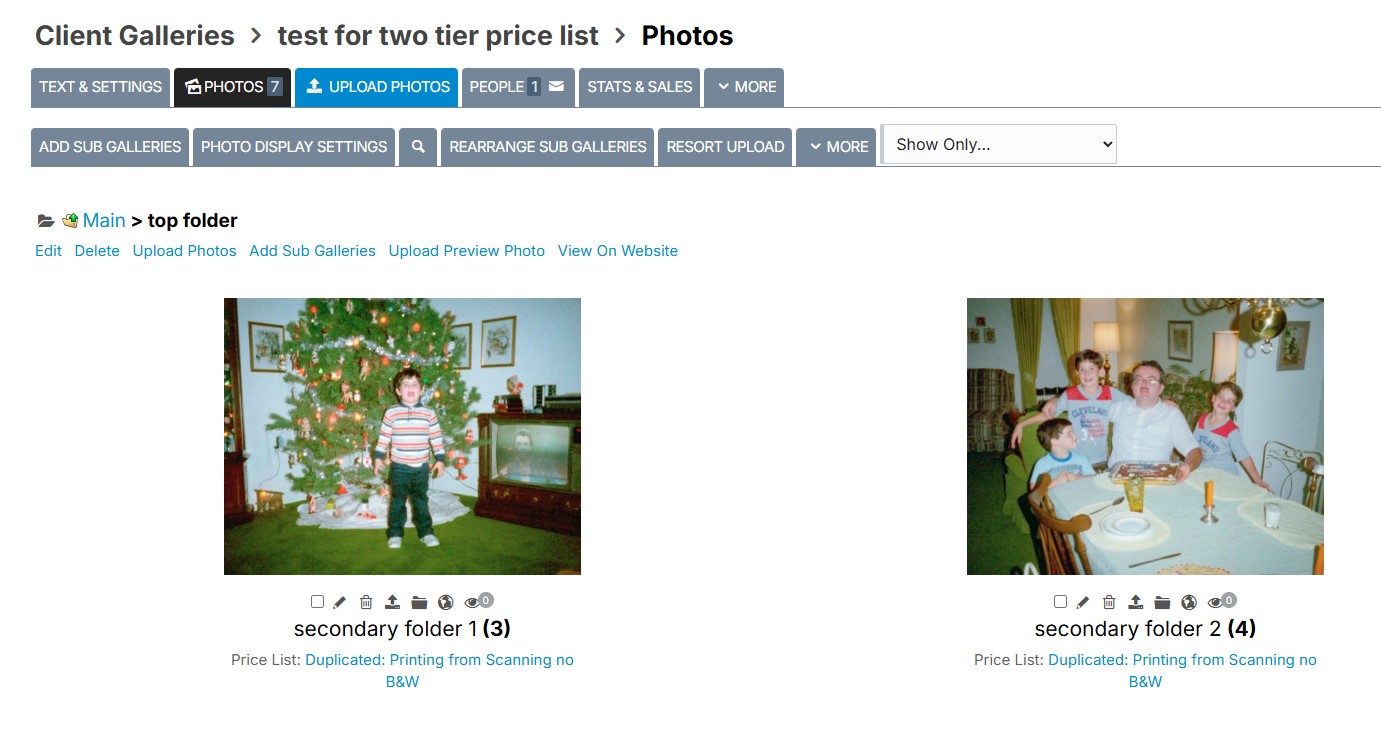Open the secondary folder 2 thumbnail photo
The width and height of the screenshot is (1381, 729).
pyautogui.click(x=1145, y=436)
